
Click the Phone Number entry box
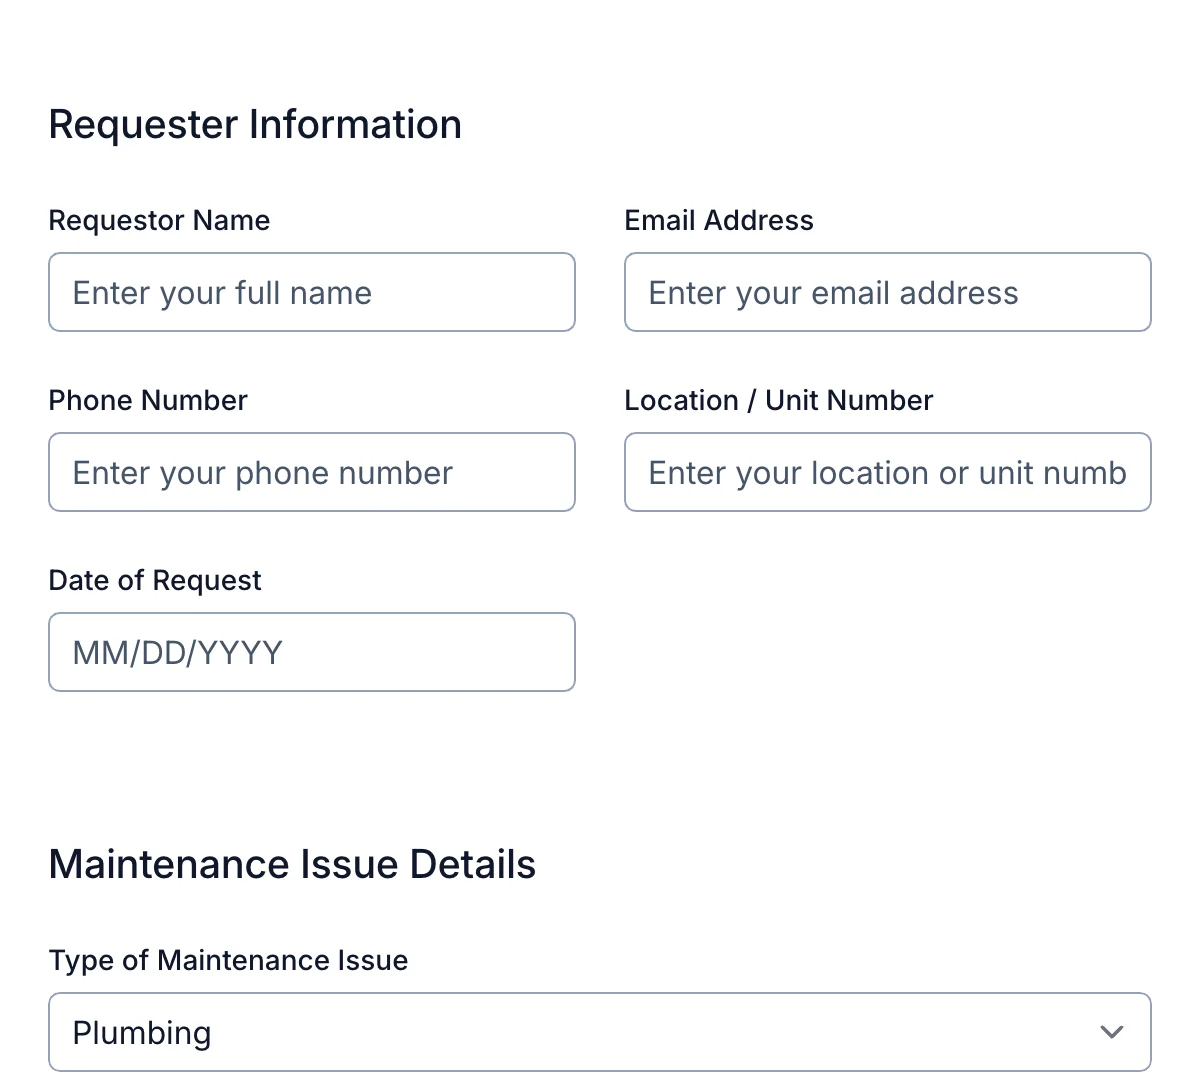tap(312, 472)
